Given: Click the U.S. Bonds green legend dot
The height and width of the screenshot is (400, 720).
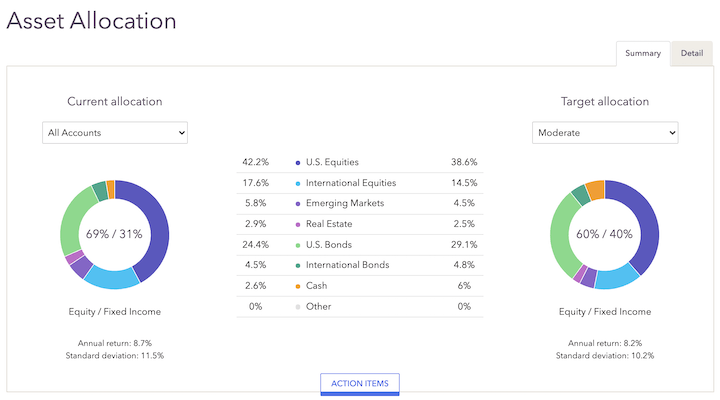Looking at the screenshot, I should [299, 245].
